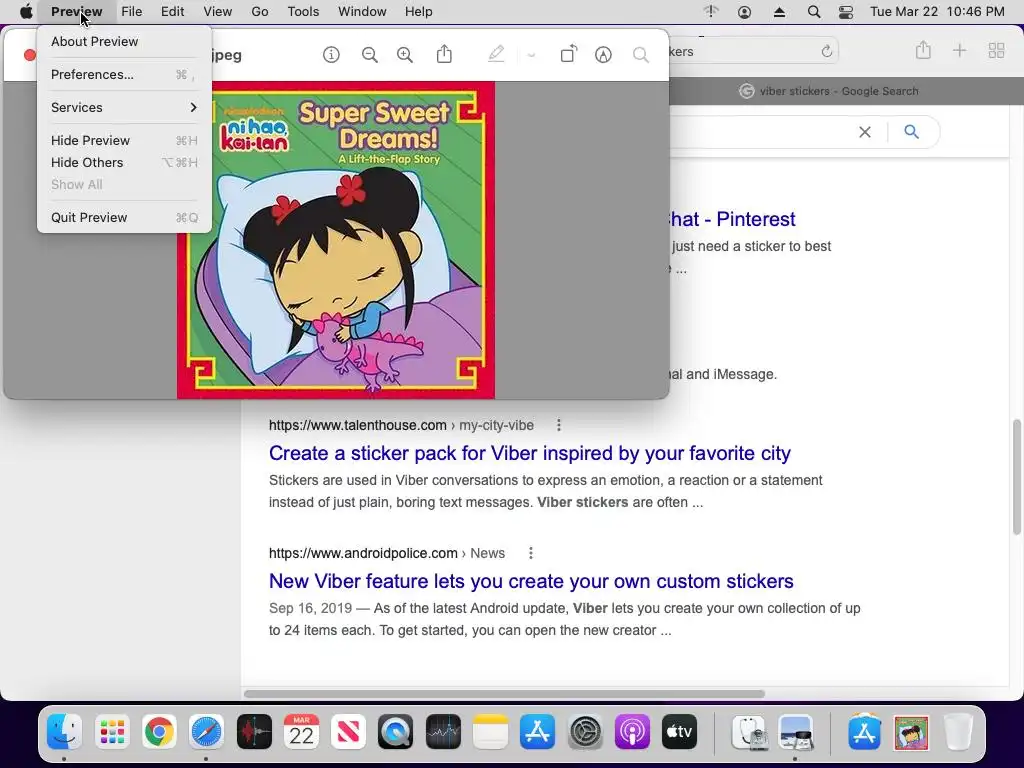Select the Highlight pen tool in Preview
Screen dimensions: 1024x768
pos(496,54)
